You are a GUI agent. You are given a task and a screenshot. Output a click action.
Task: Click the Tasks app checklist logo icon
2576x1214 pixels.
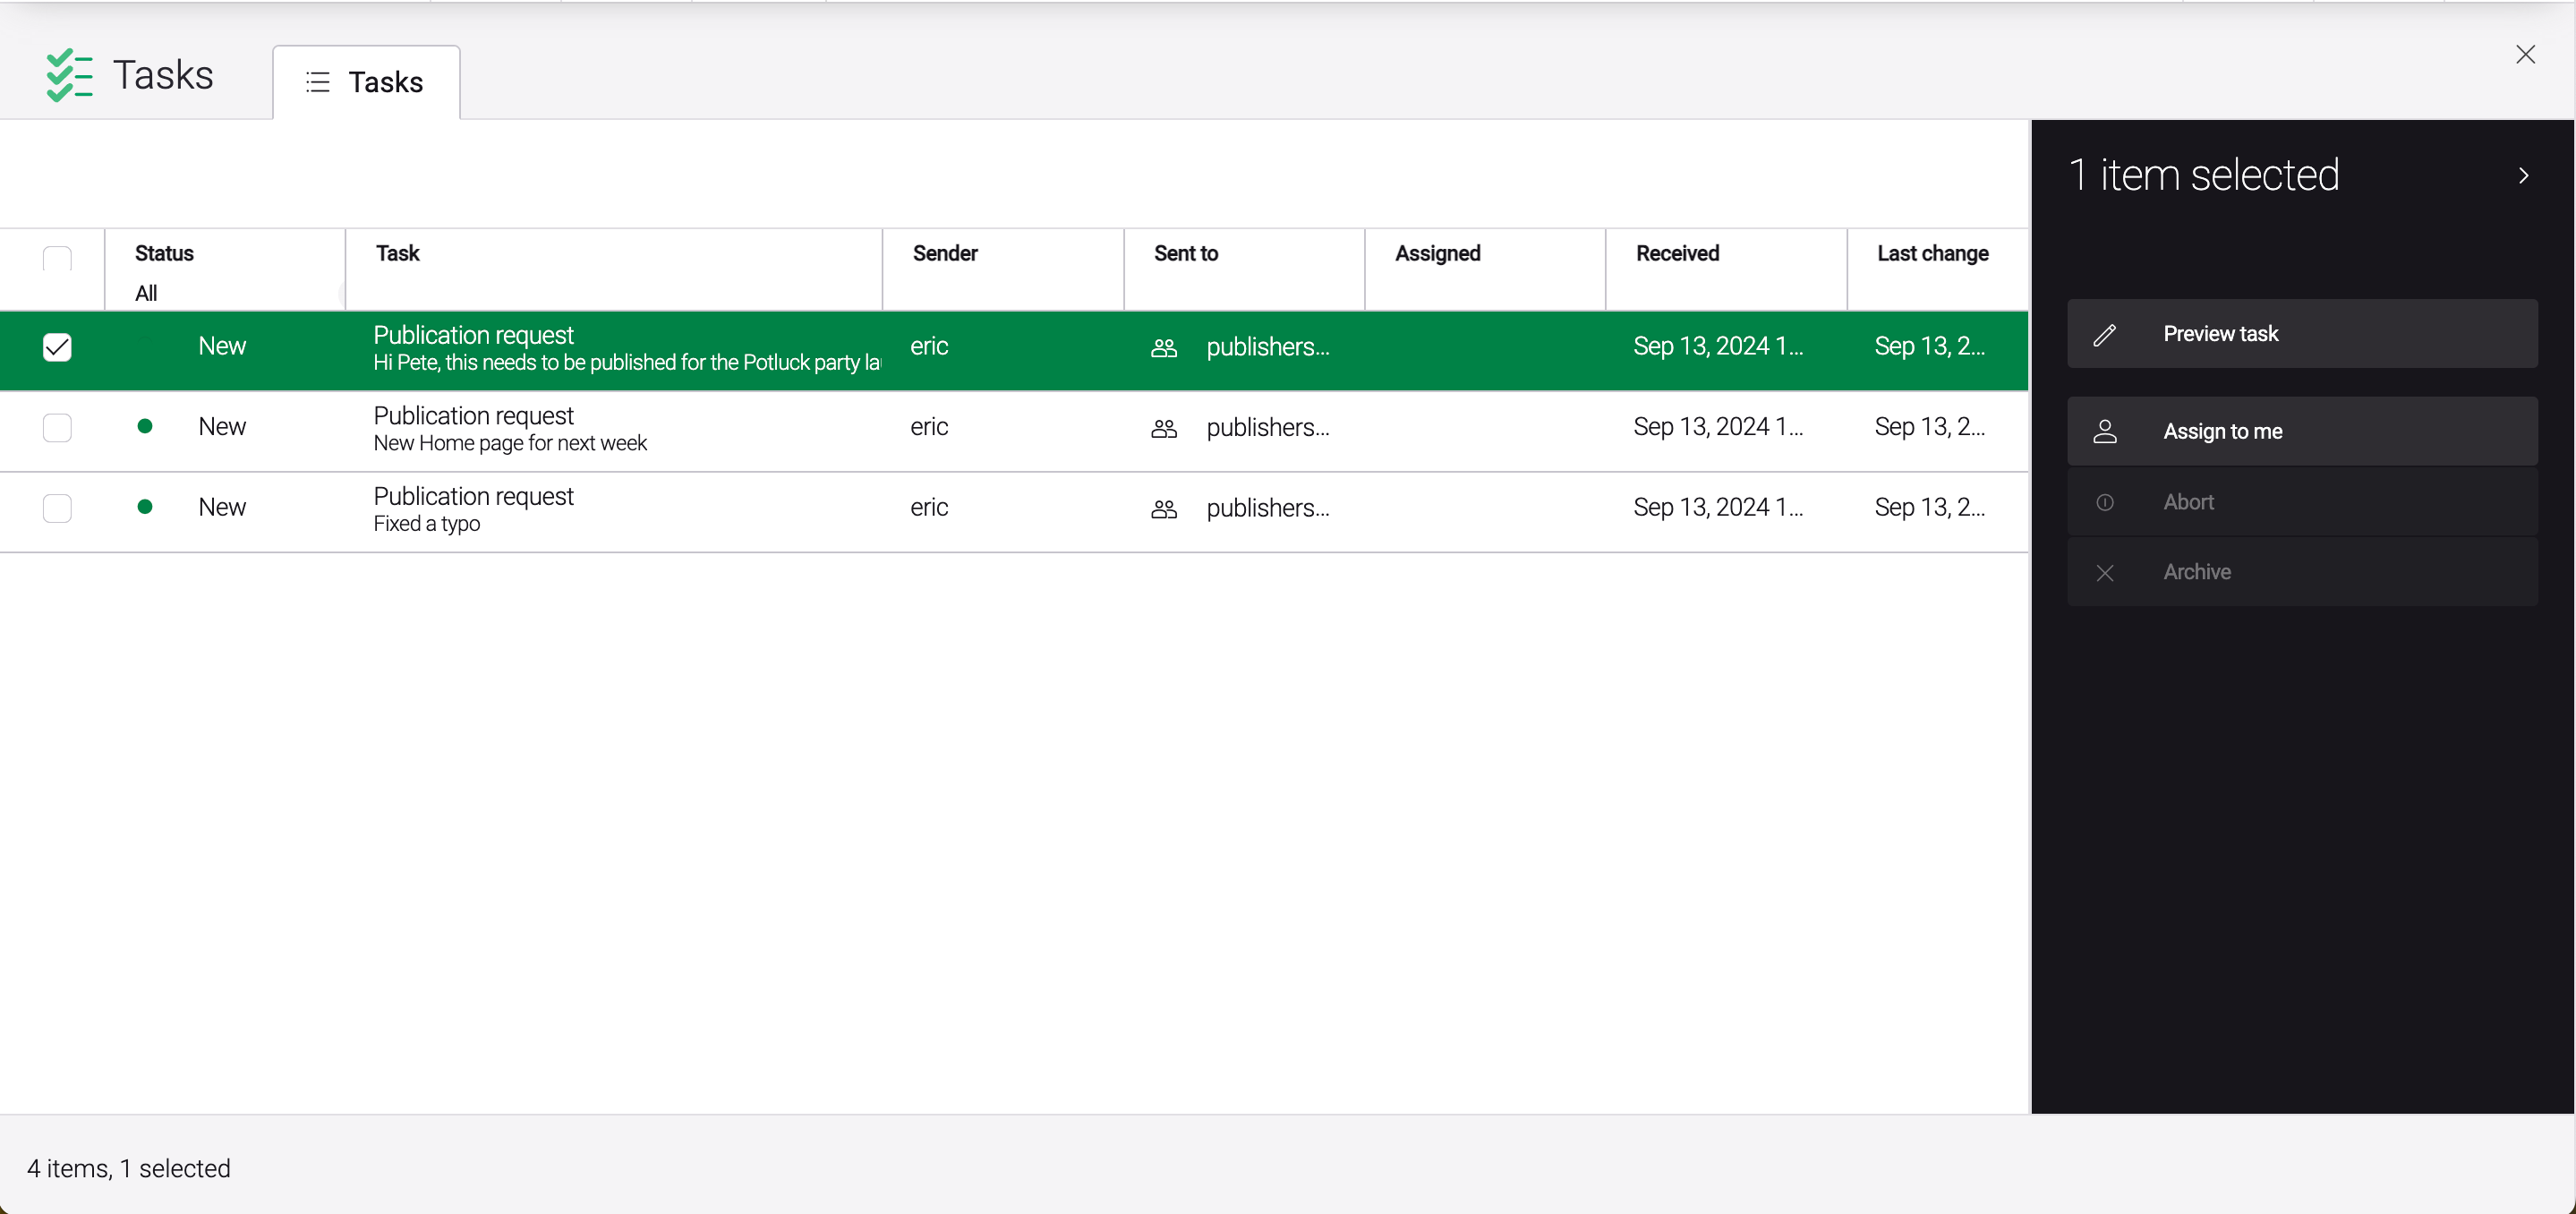pos(69,75)
